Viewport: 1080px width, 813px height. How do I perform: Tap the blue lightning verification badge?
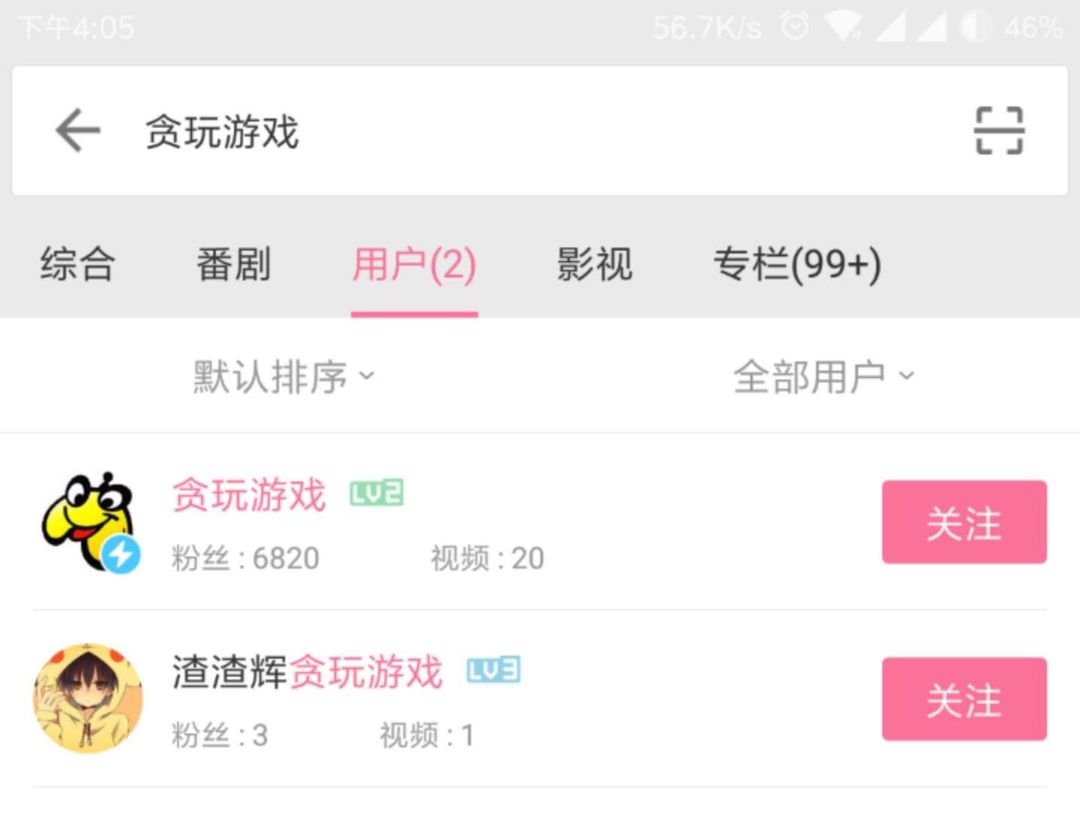point(121,554)
